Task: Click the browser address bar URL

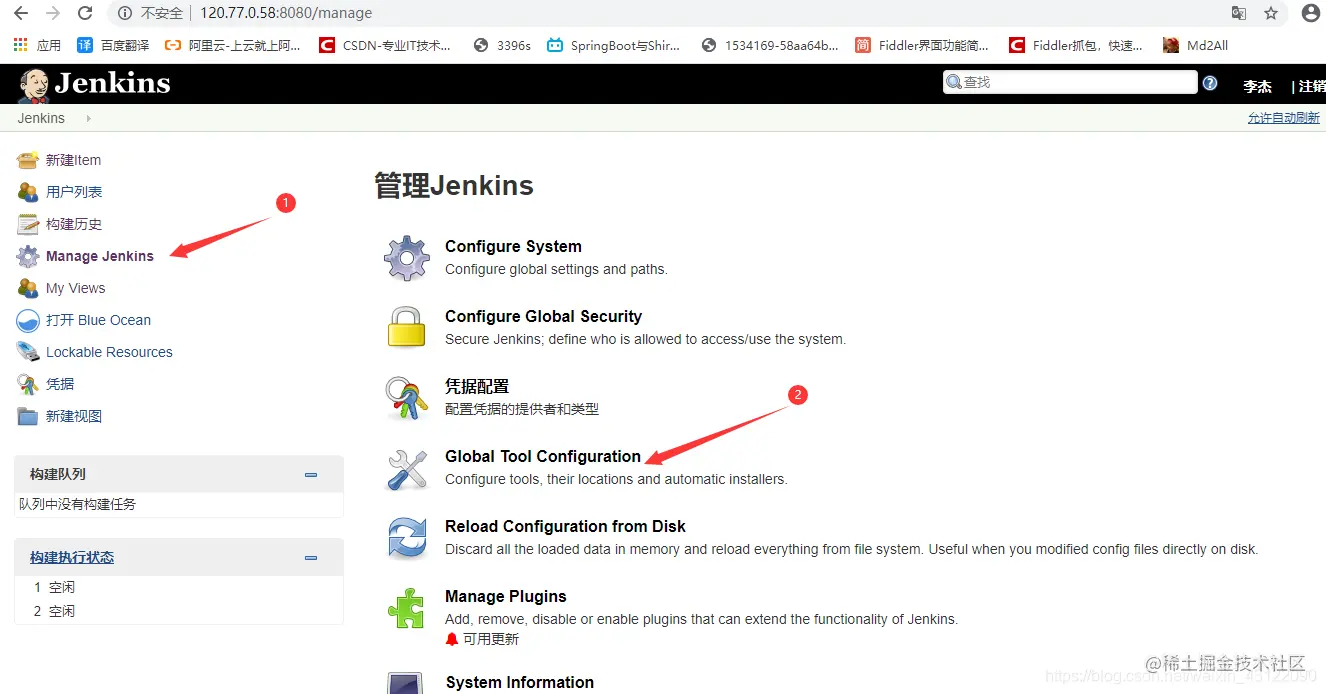Action: tap(286, 13)
